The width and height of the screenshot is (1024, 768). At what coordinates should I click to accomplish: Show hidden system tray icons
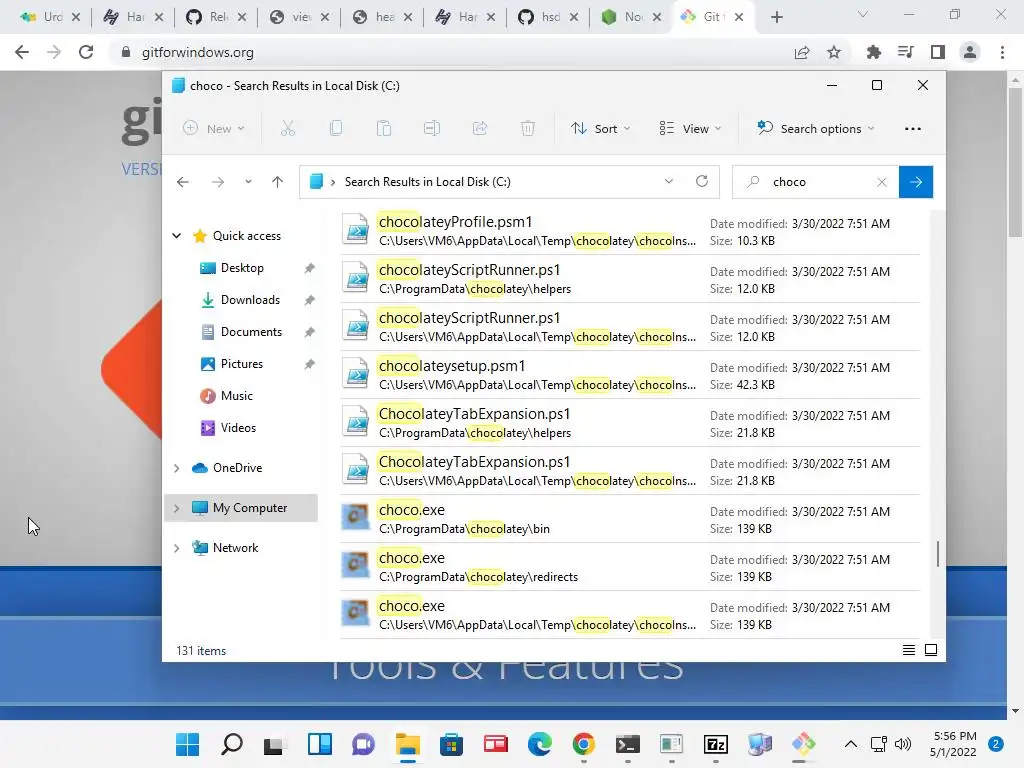(x=850, y=744)
